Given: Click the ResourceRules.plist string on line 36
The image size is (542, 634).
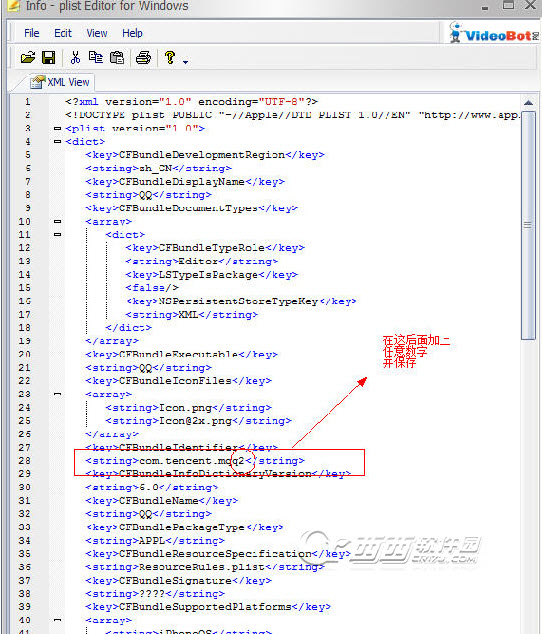Looking at the screenshot, I should [x=205, y=567].
